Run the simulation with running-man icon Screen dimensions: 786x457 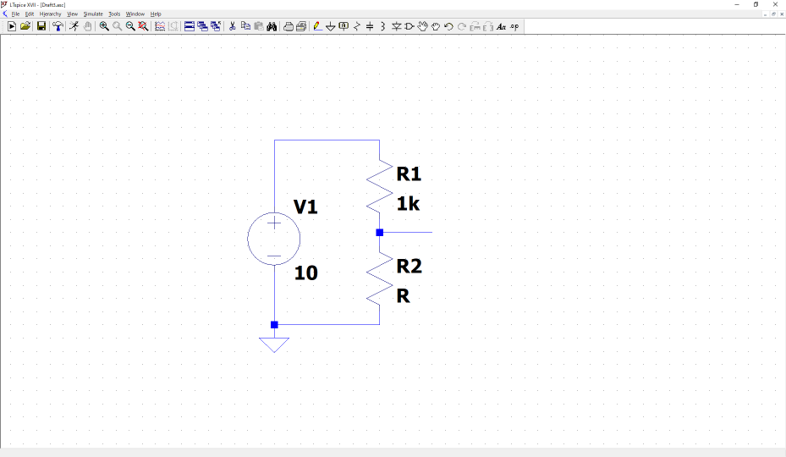pyautogui.click(x=74, y=27)
